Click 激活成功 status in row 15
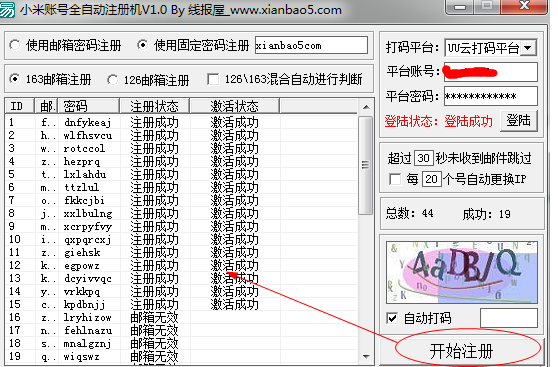The image size is (558, 367). (x=235, y=304)
